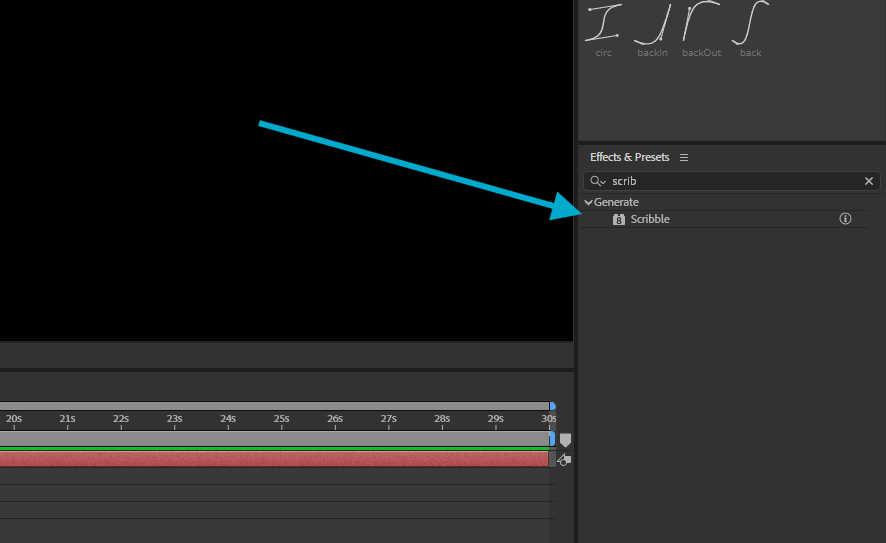This screenshot has height=543, width=886.
Task: Click the gray time navigator bar
Action: pyautogui.click(x=274, y=406)
